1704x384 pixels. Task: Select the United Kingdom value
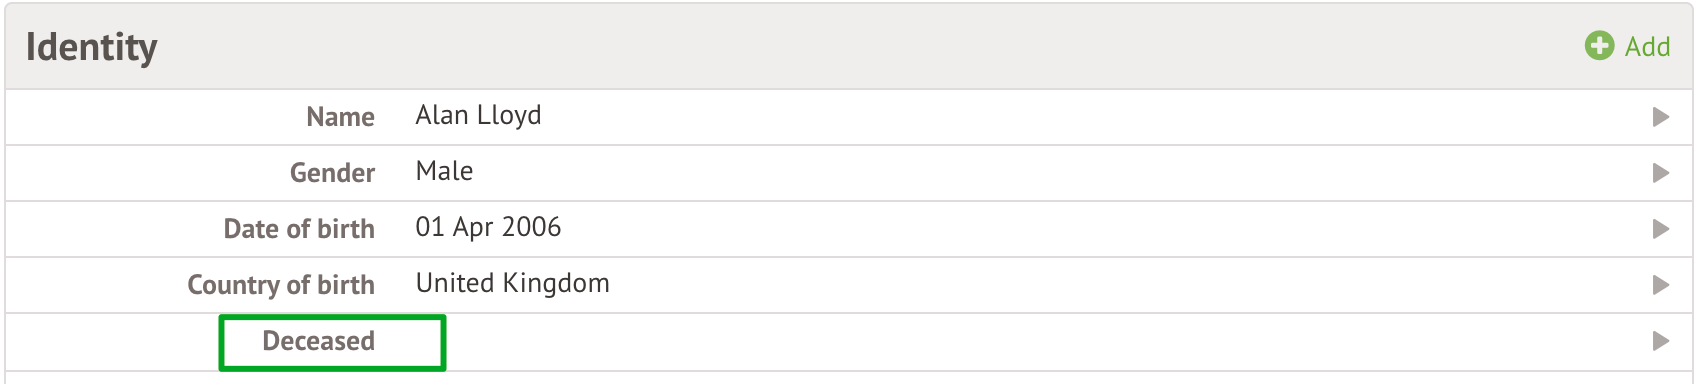512,283
